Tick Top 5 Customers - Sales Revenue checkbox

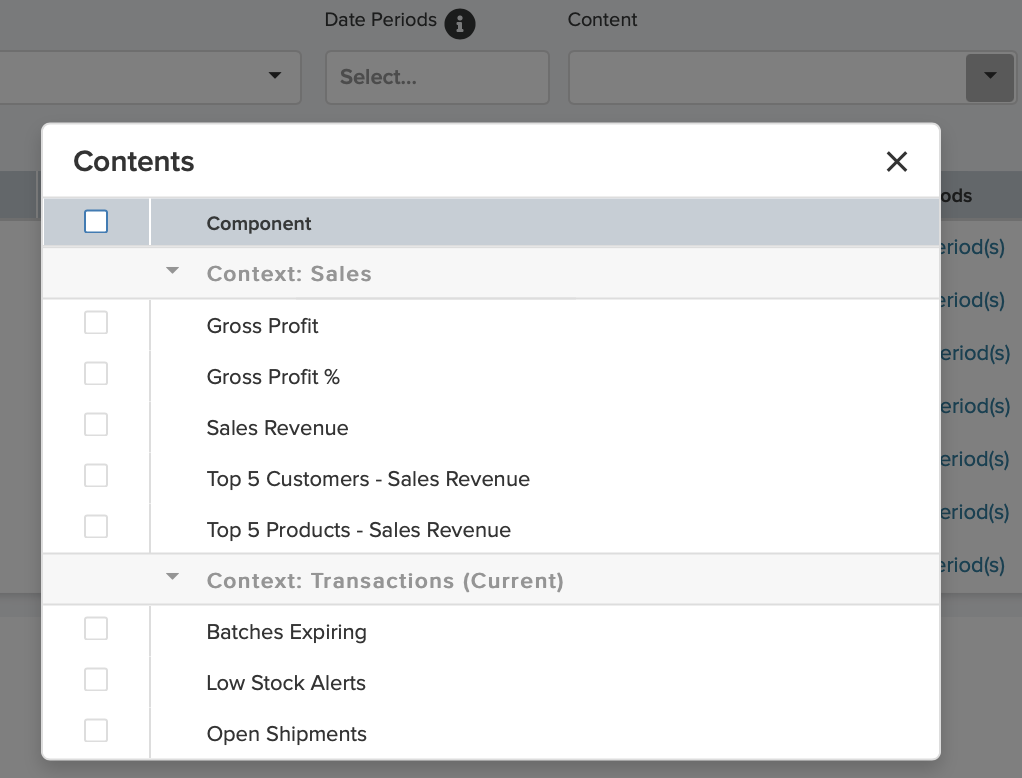click(x=96, y=476)
